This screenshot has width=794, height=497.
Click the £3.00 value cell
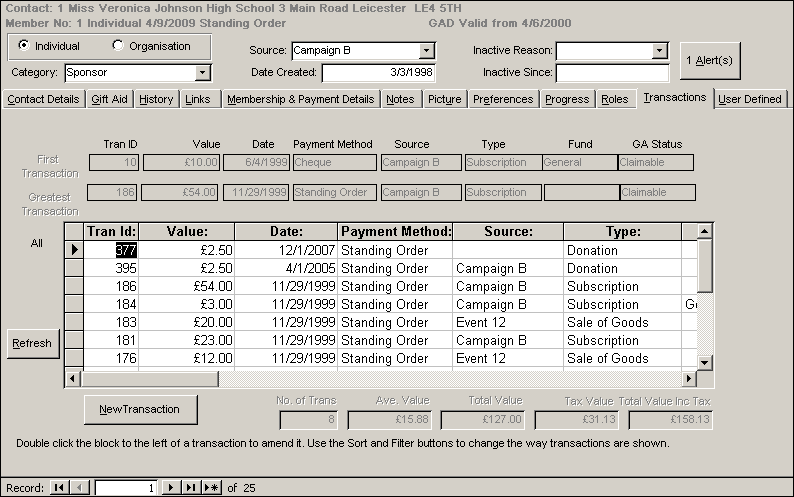click(187, 304)
